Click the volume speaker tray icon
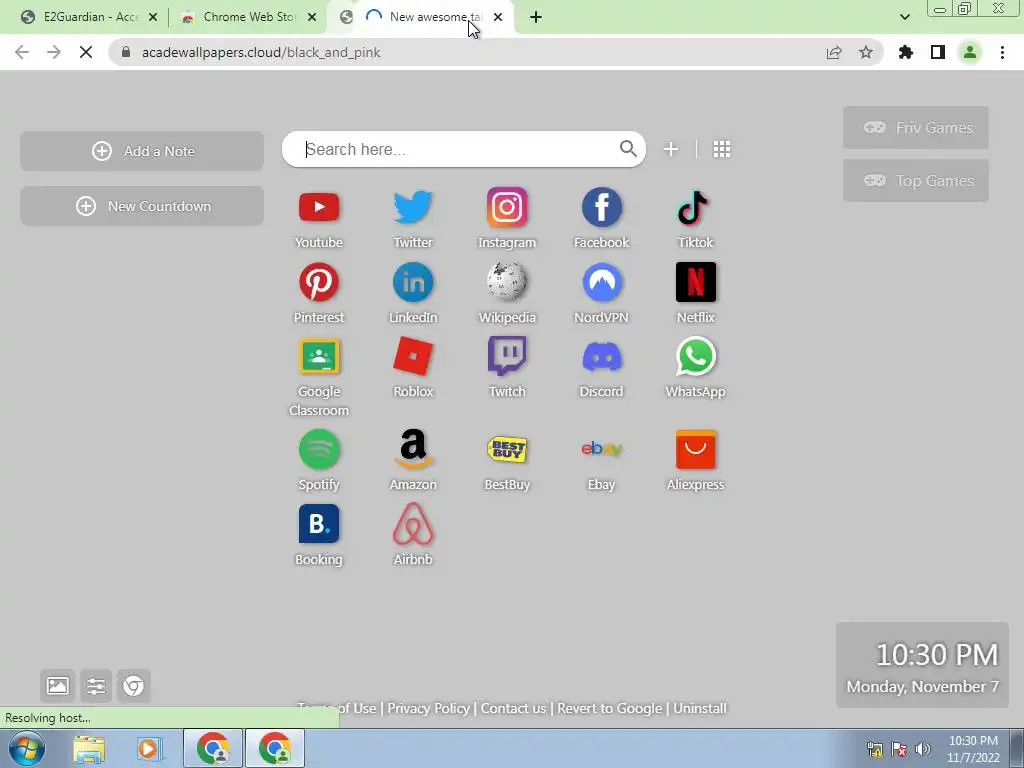1024x768 pixels. pos(923,748)
